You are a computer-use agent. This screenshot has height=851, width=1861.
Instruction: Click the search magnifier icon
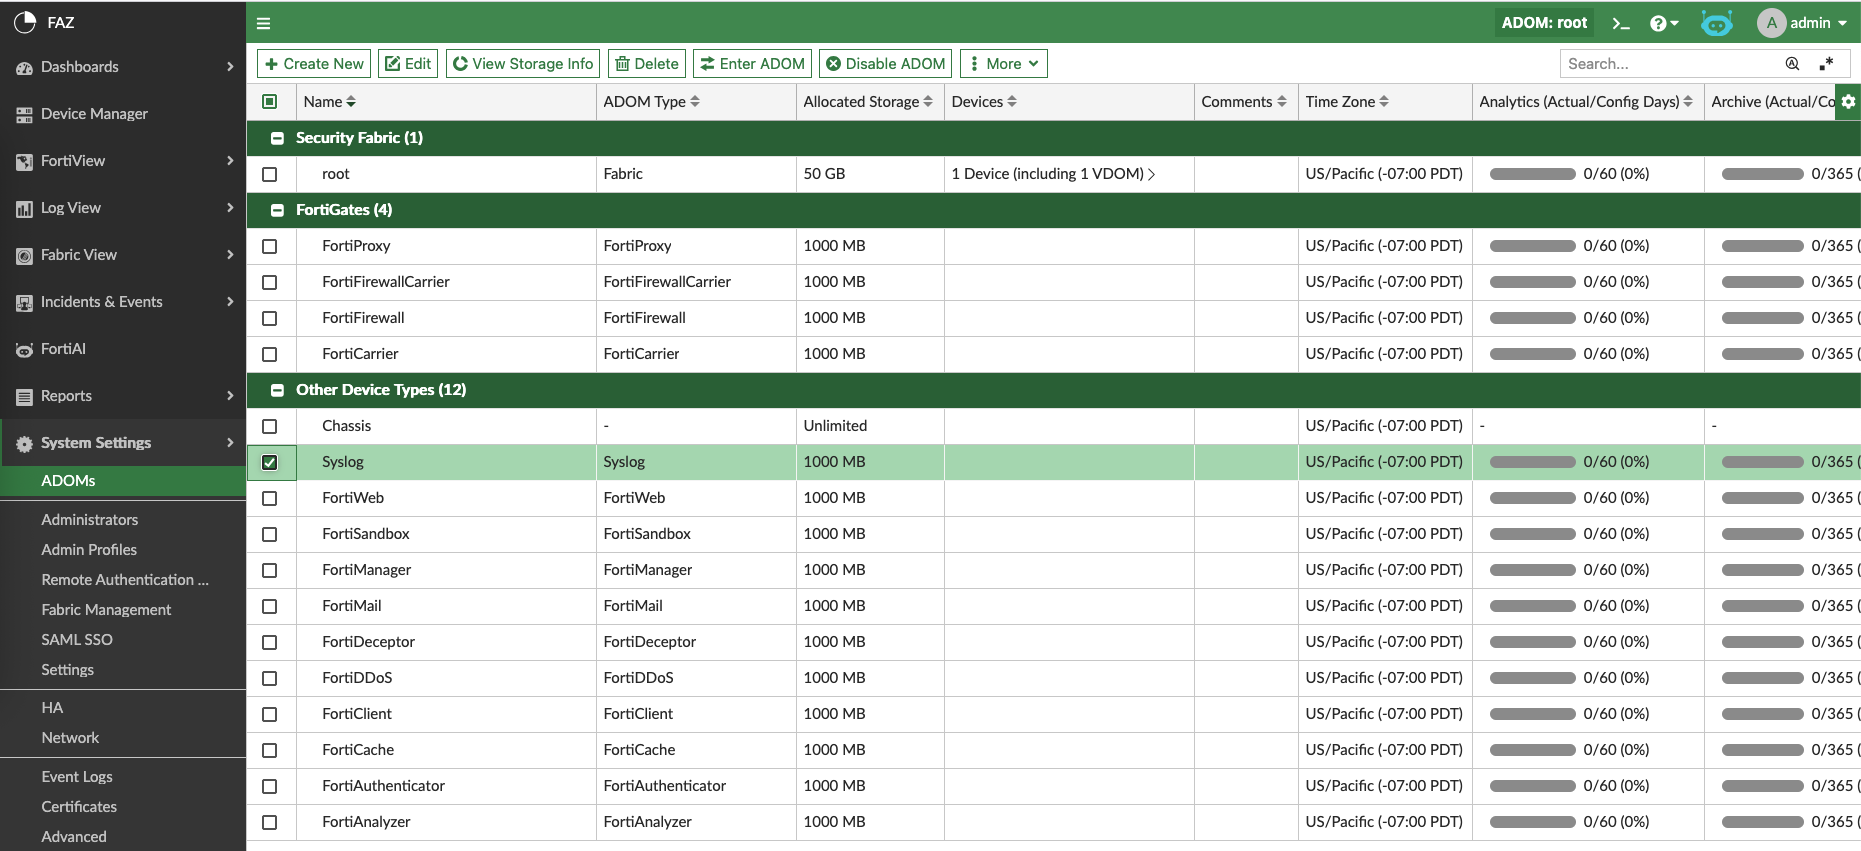click(1792, 64)
